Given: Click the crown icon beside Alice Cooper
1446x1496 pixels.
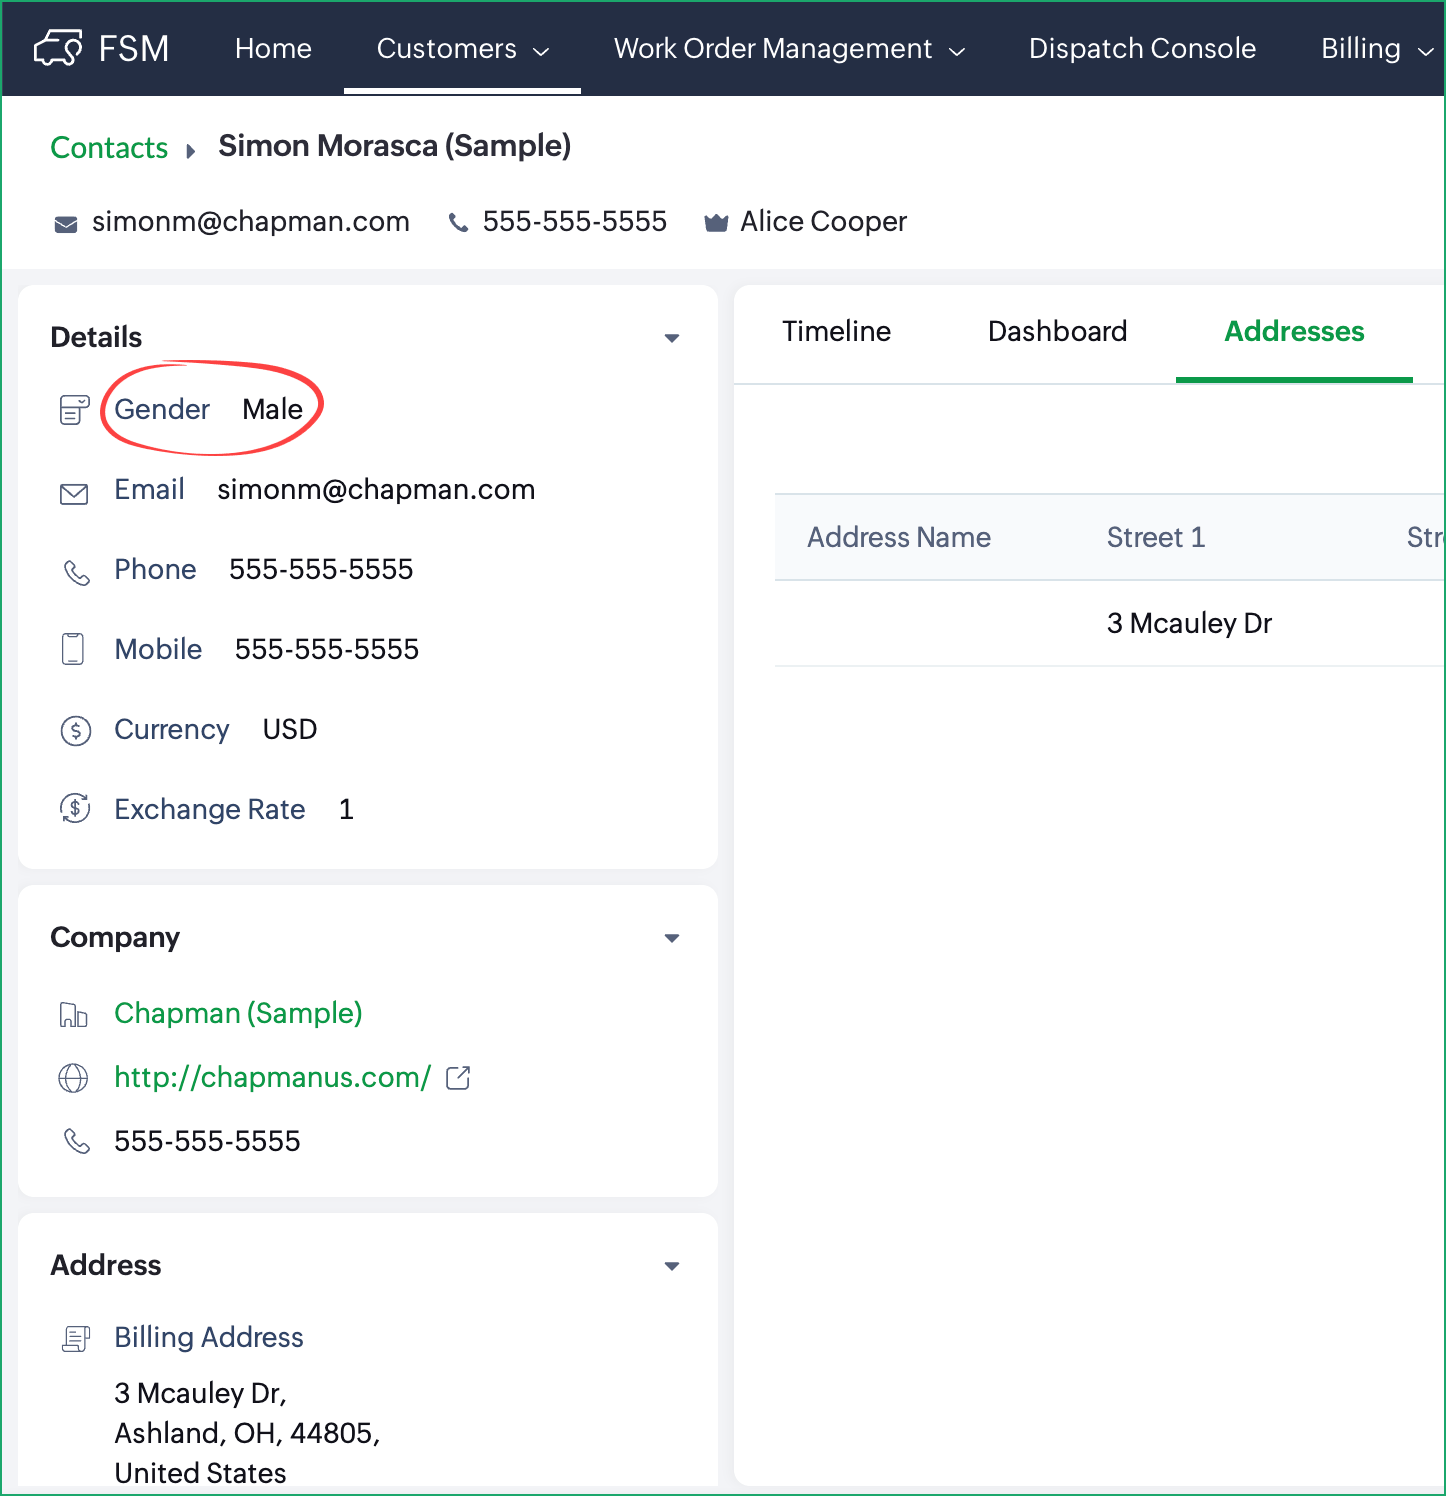Looking at the screenshot, I should click(x=716, y=223).
